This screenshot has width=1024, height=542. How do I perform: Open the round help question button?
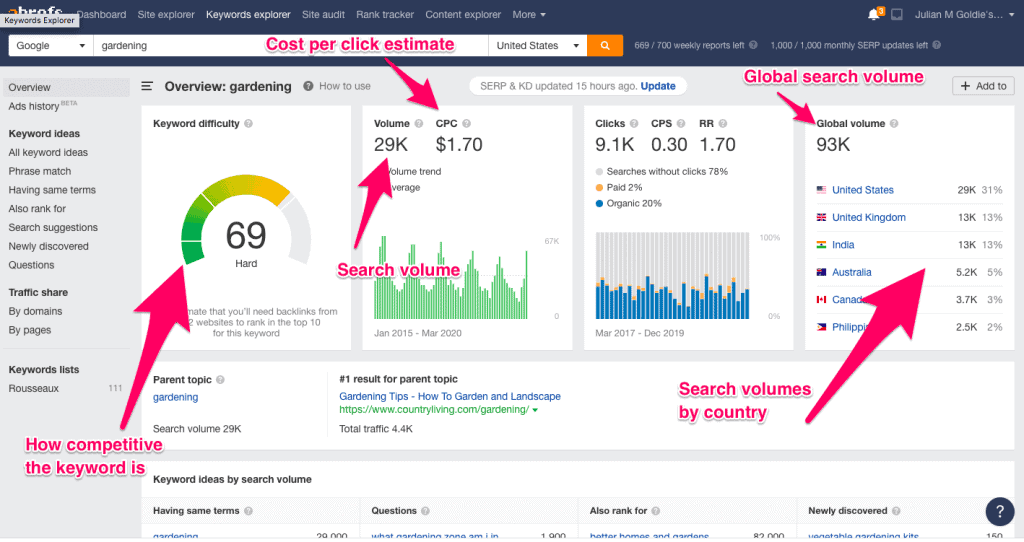coord(1000,512)
